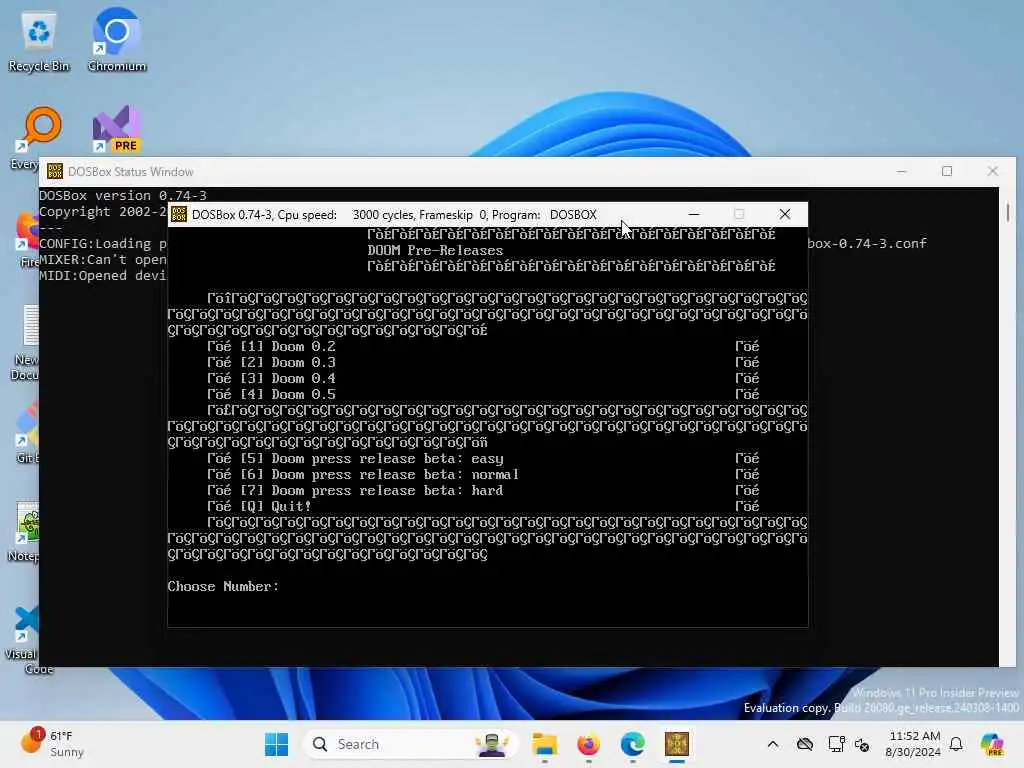Open the weather widget showing 61°F Sunny

pyautogui.click(x=54, y=743)
